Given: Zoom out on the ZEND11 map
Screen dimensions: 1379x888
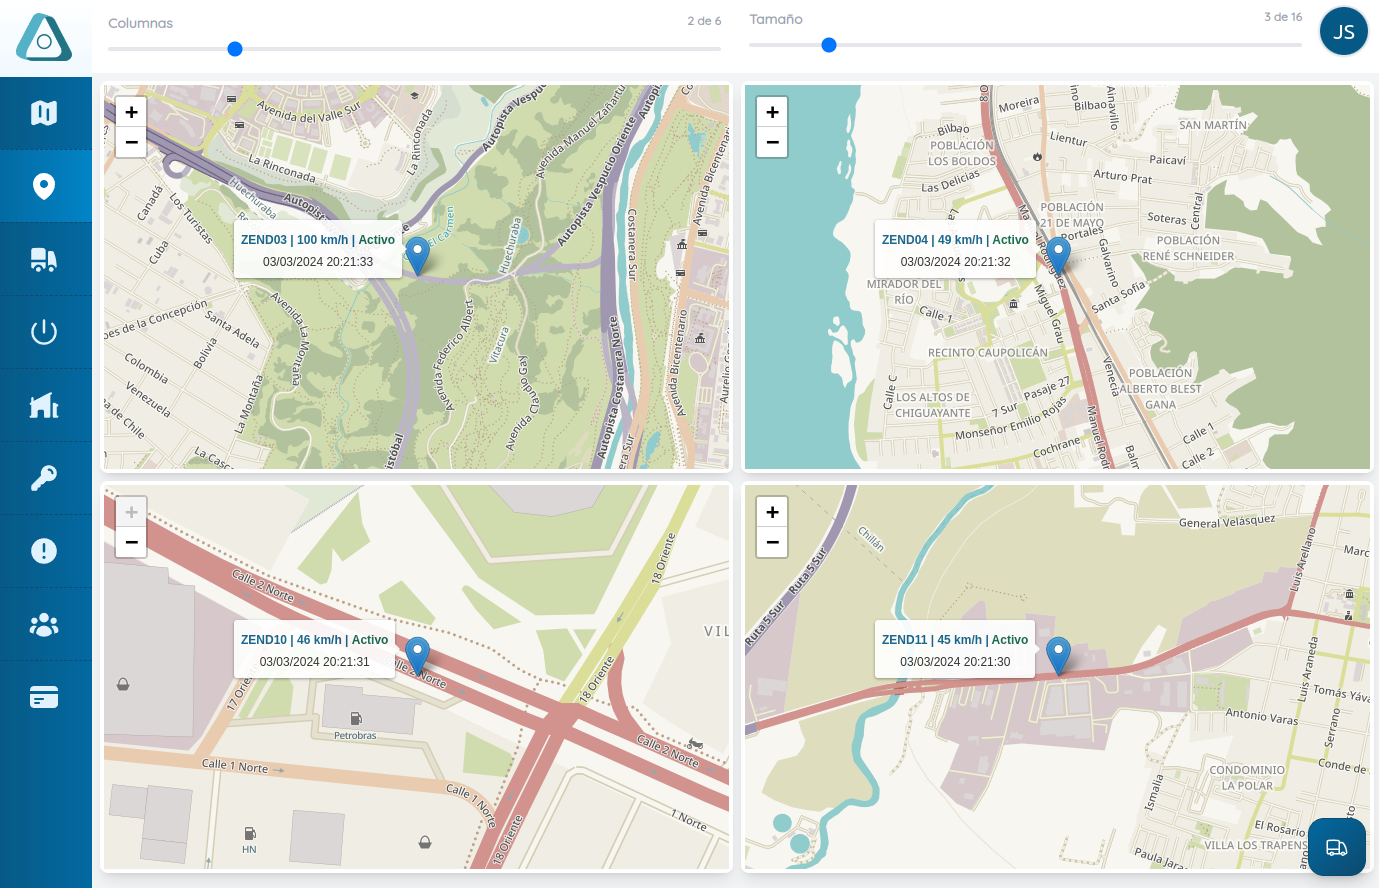Looking at the screenshot, I should [772, 542].
